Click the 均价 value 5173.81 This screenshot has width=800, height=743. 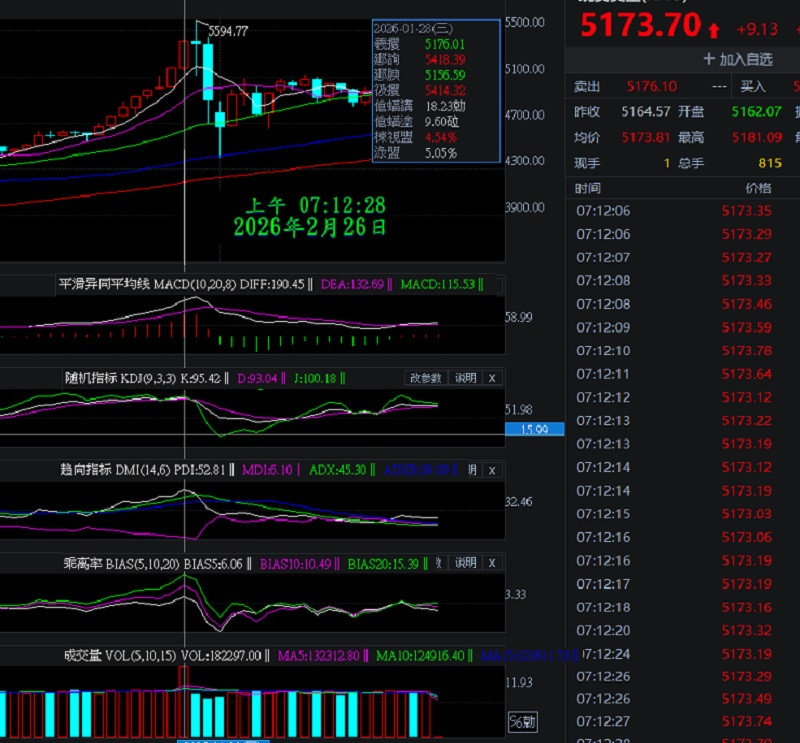coord(645,137)
